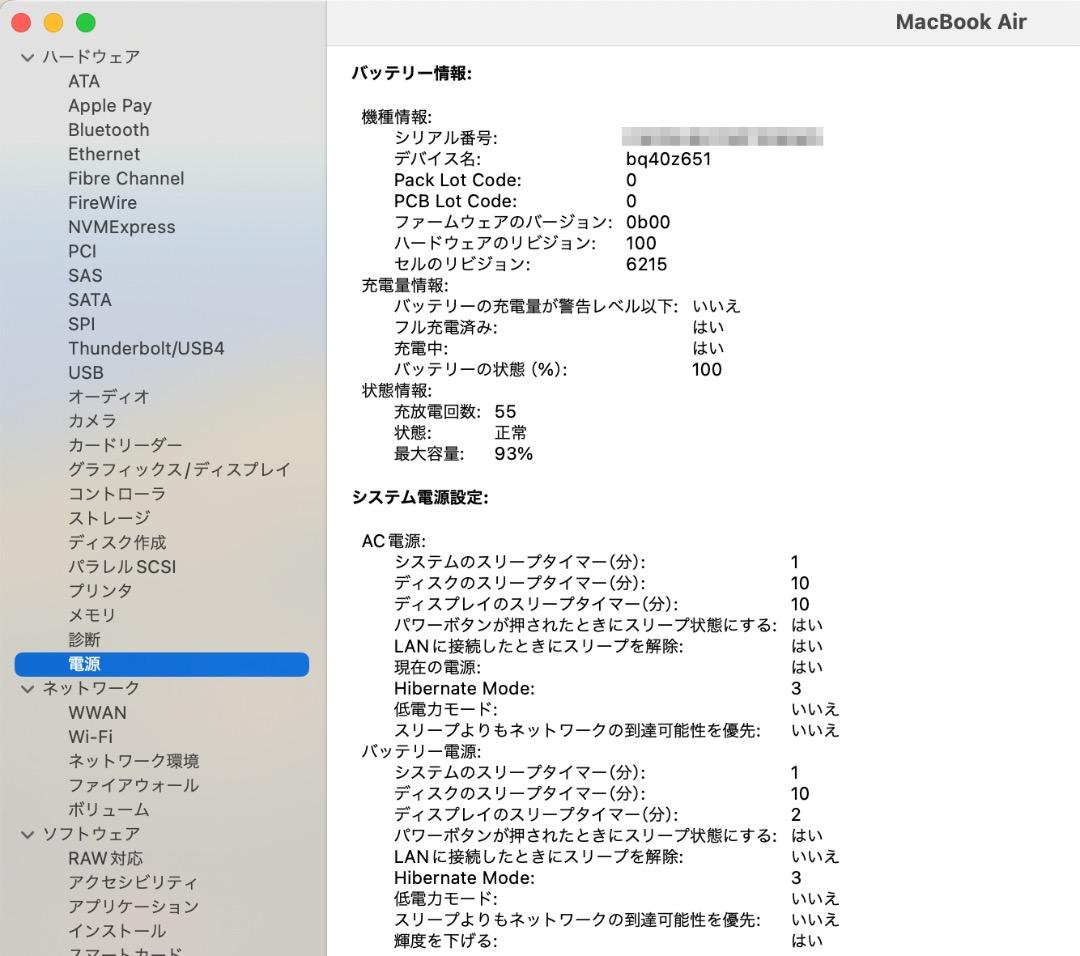Open Wi-Fi network information
This screenshot has width=1080, height=956.
coord(92,736)
